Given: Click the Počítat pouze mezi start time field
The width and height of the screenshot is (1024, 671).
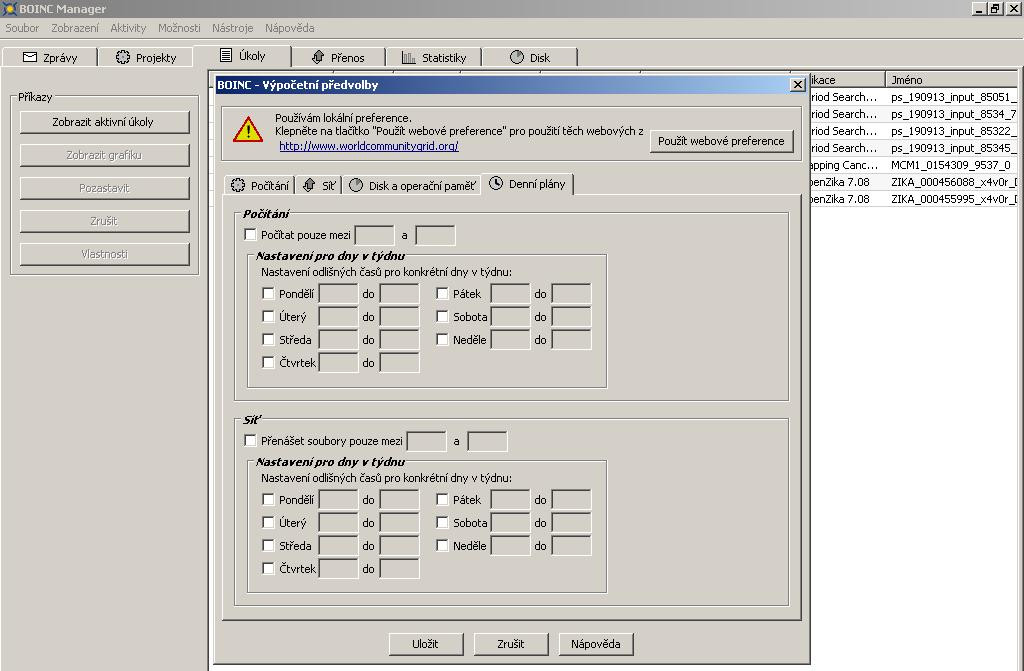Looking at the screenshot, I should click(x=374, y=235).
